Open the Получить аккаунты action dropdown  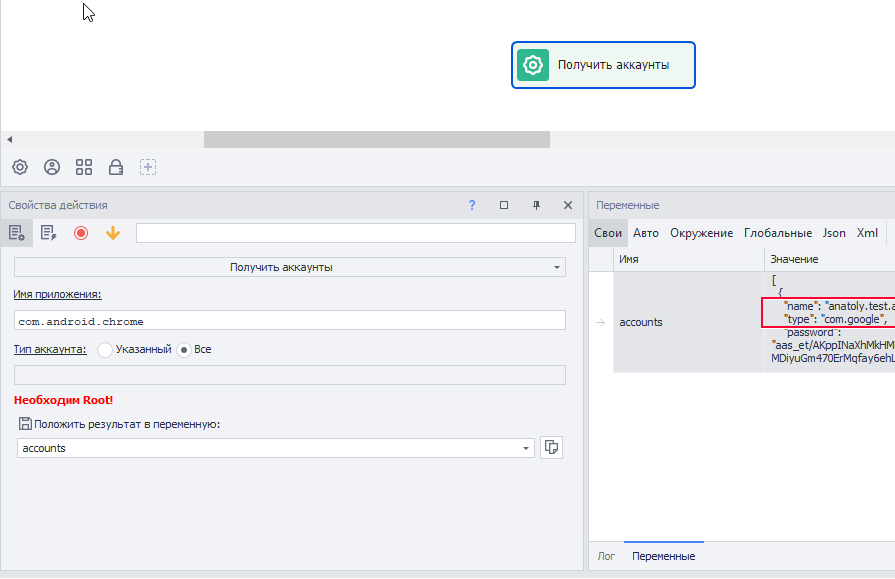pyautogui.click(x=290, y=267)
